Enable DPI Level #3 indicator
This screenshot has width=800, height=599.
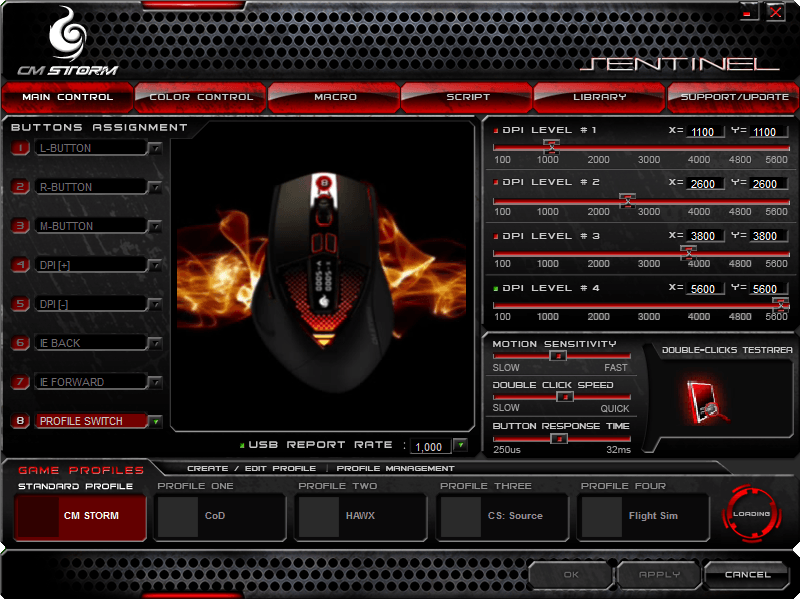[x=495, y=236]
